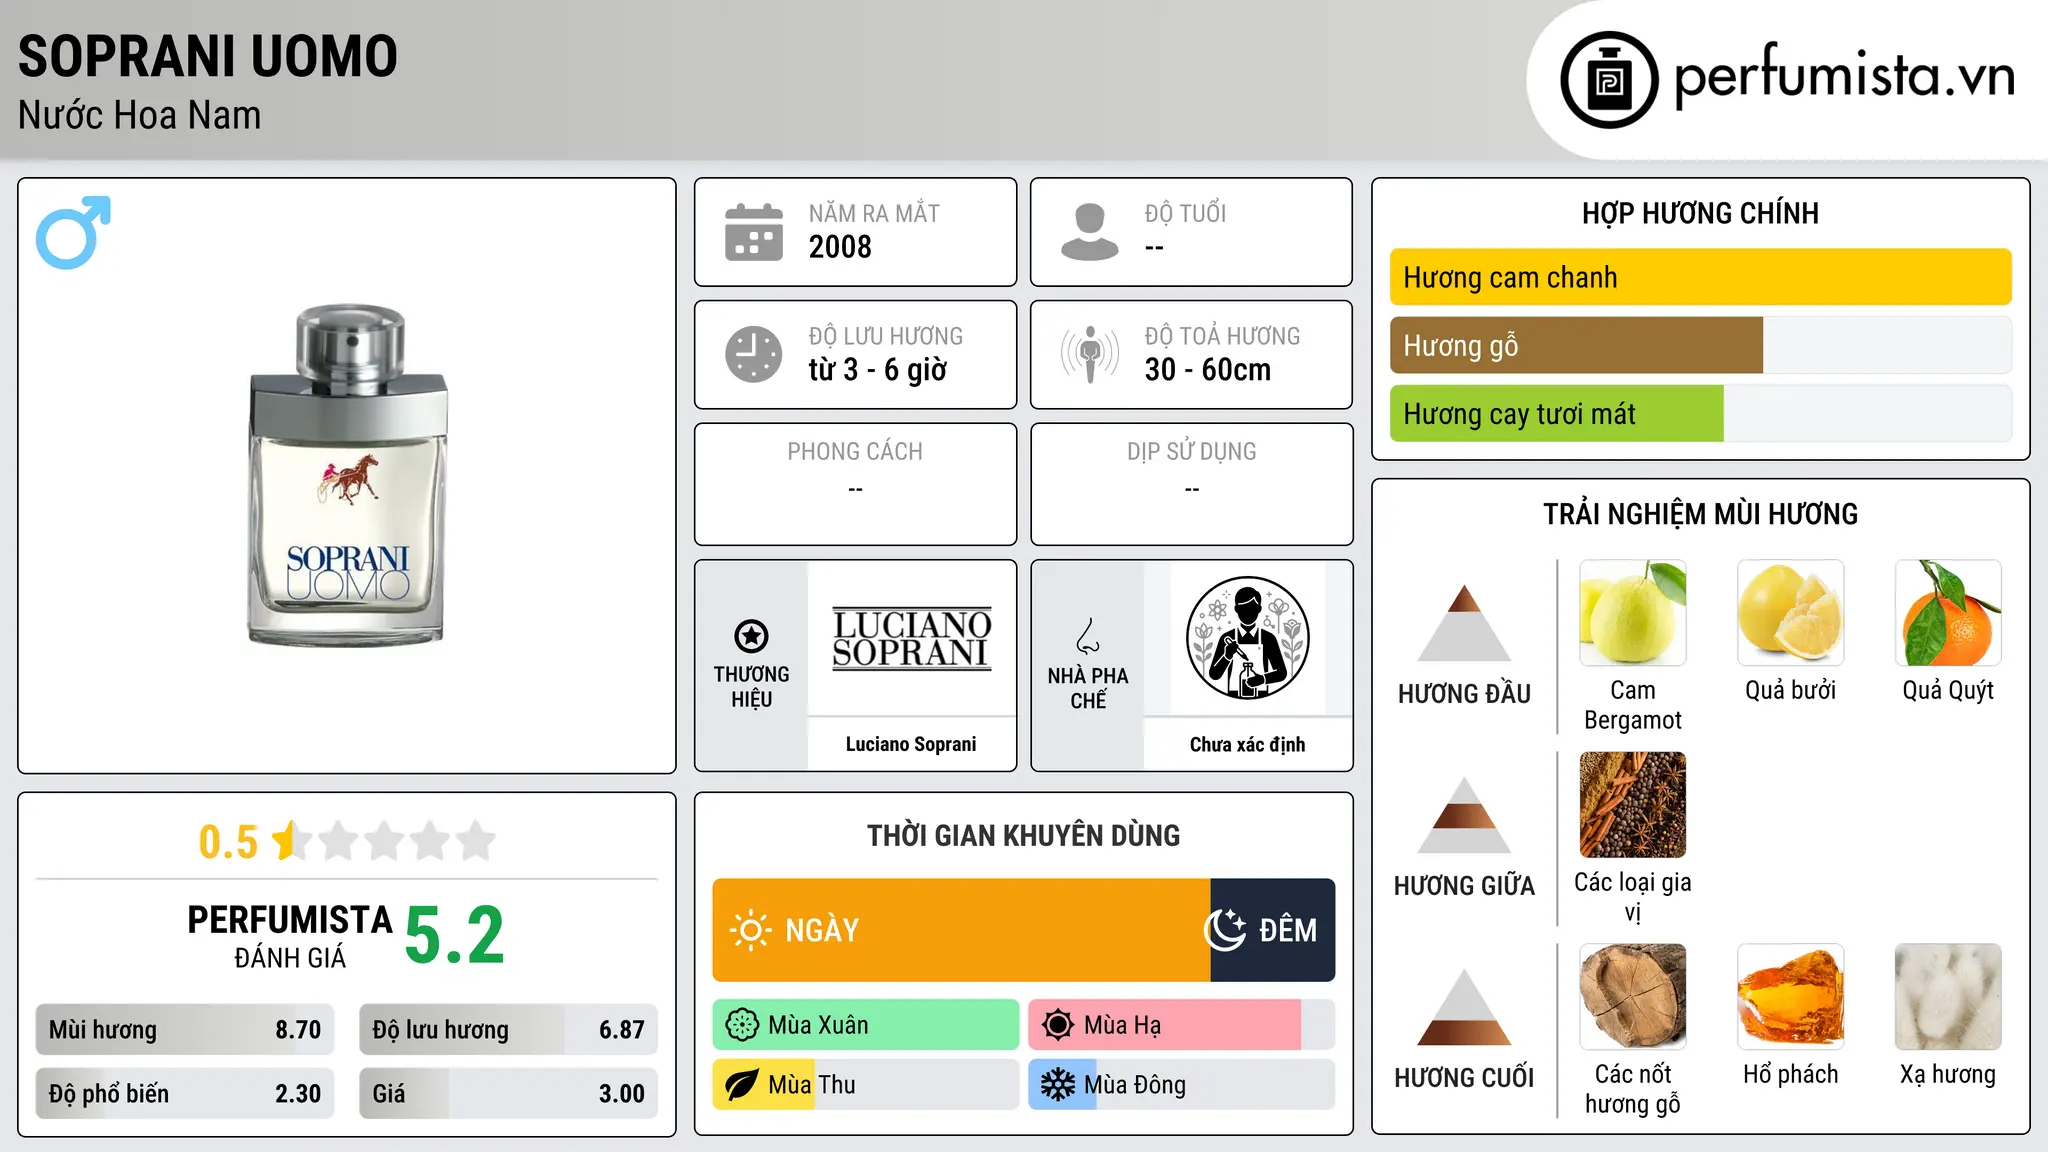Click the Hương đầu pyramid icon

(x=1464, y=623)
